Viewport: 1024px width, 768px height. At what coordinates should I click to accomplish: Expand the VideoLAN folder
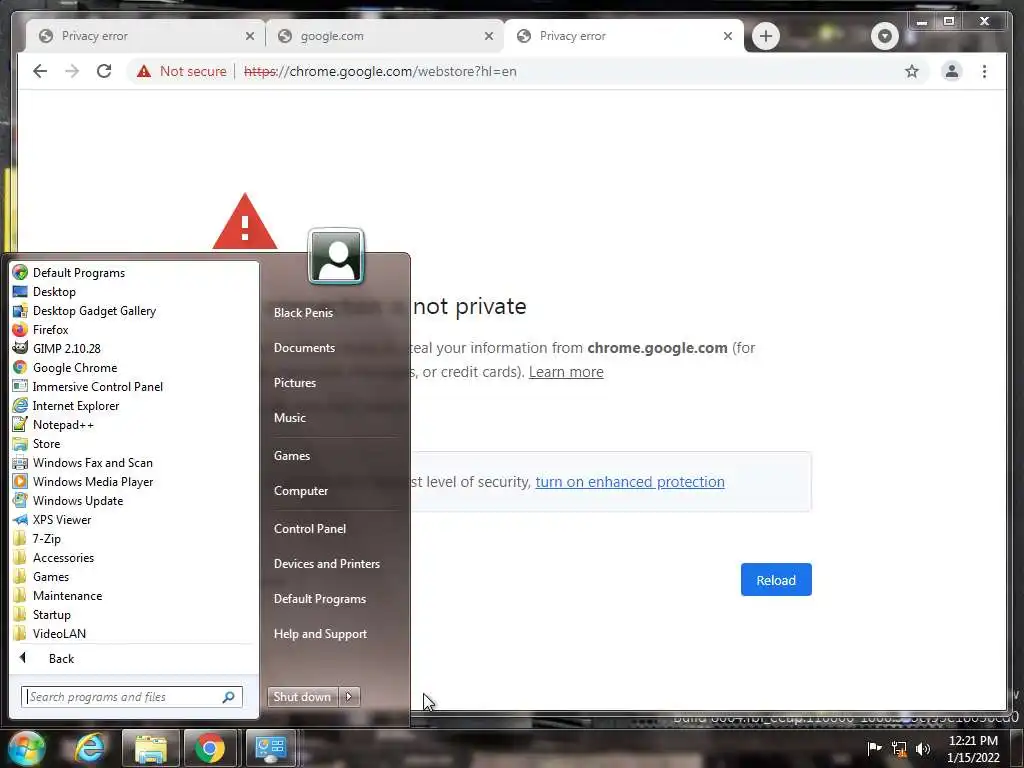(59, 633)
